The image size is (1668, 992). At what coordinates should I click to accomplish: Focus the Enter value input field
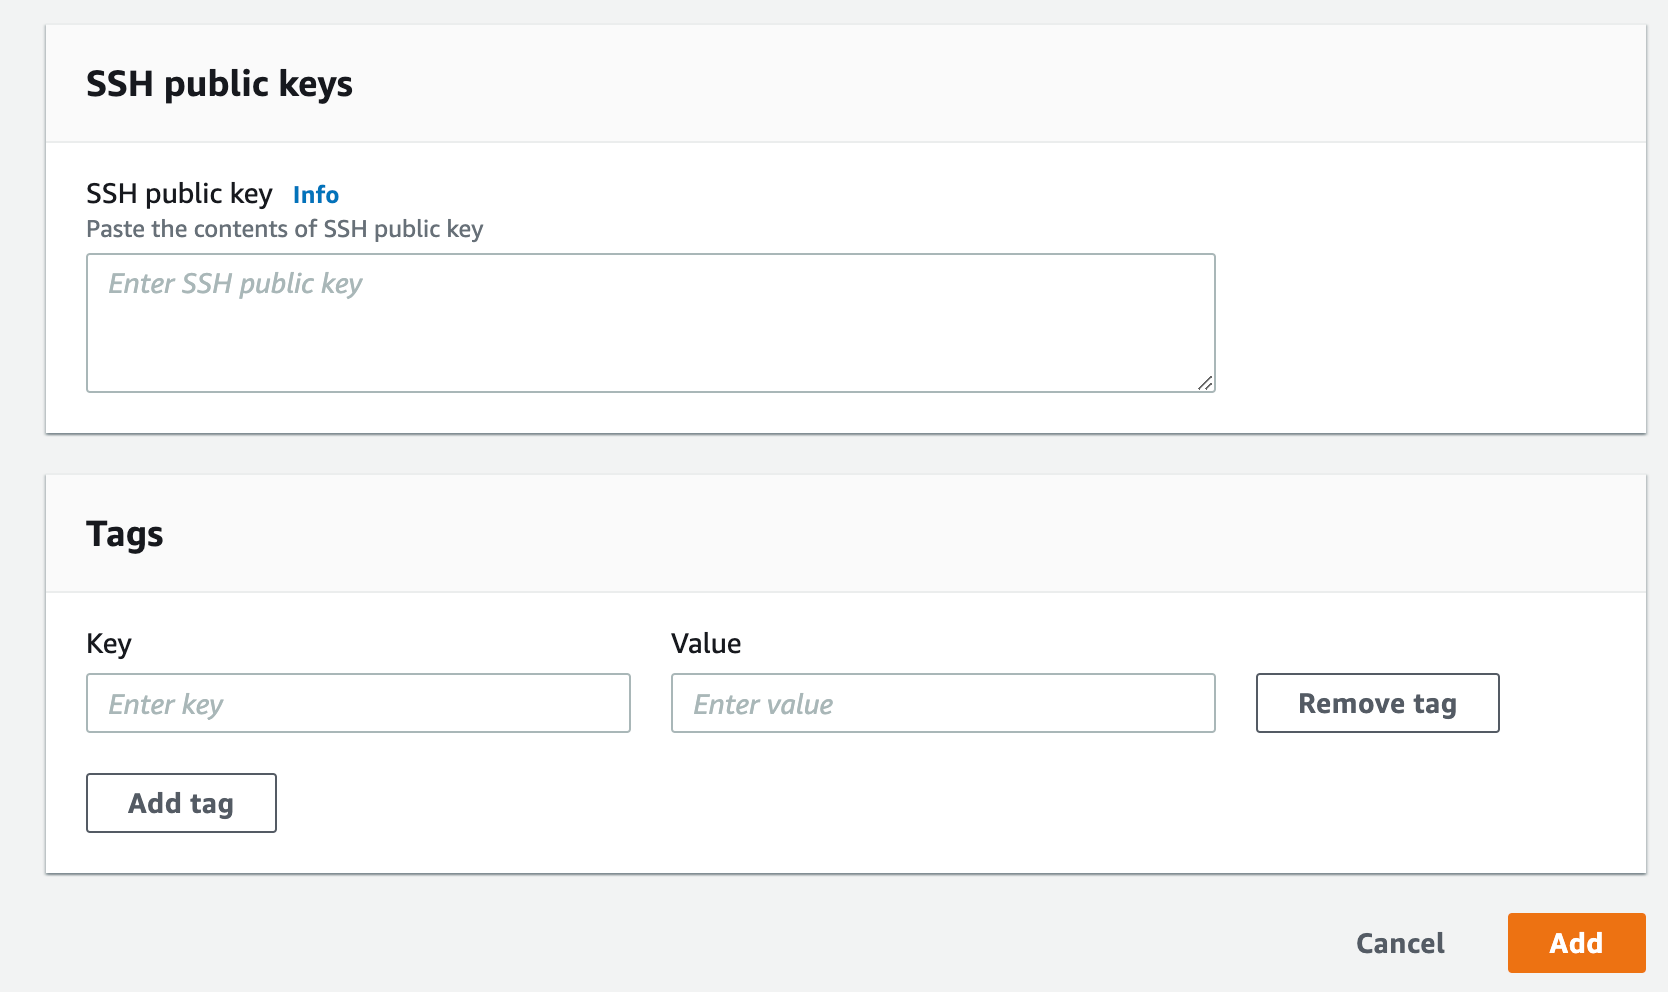(x=942, y=703)
